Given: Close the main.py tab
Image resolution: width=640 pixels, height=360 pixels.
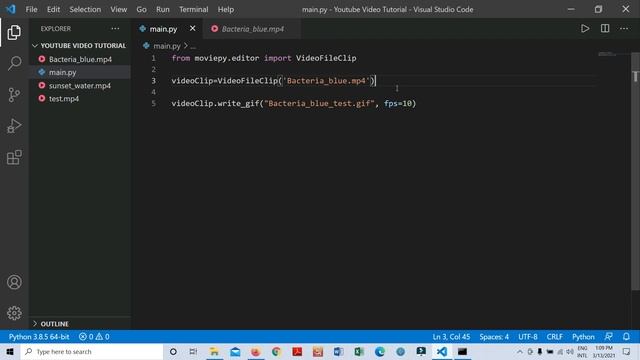Looking at the screenshot, I should tap(193, 29).
